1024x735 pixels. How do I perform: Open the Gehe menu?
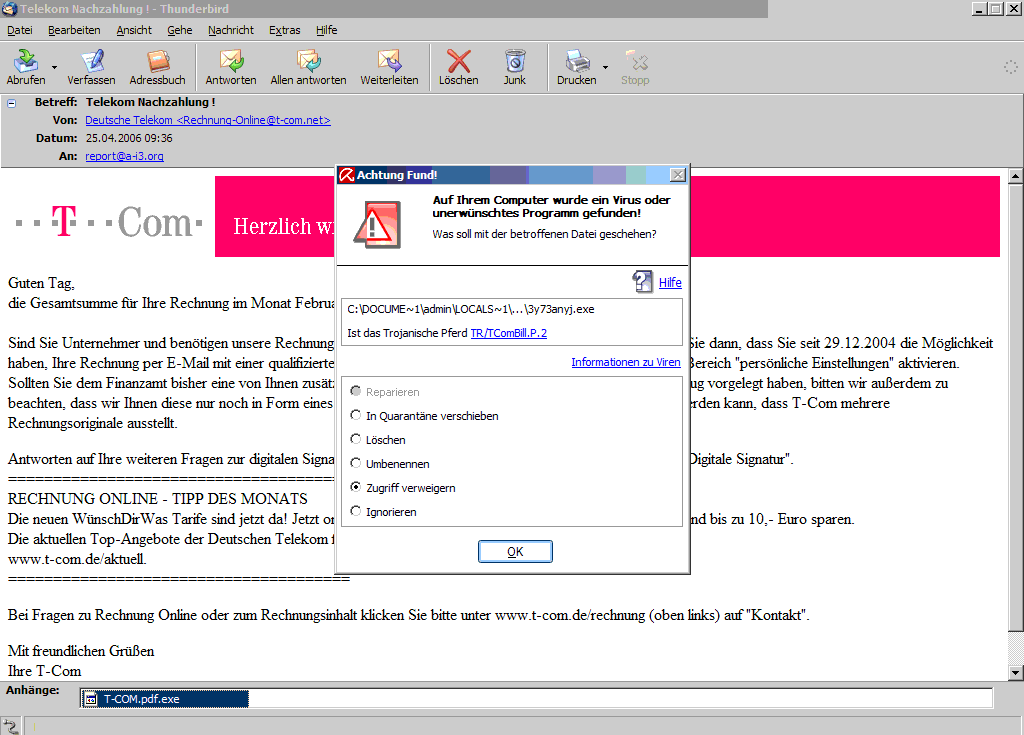pos(180,30)
